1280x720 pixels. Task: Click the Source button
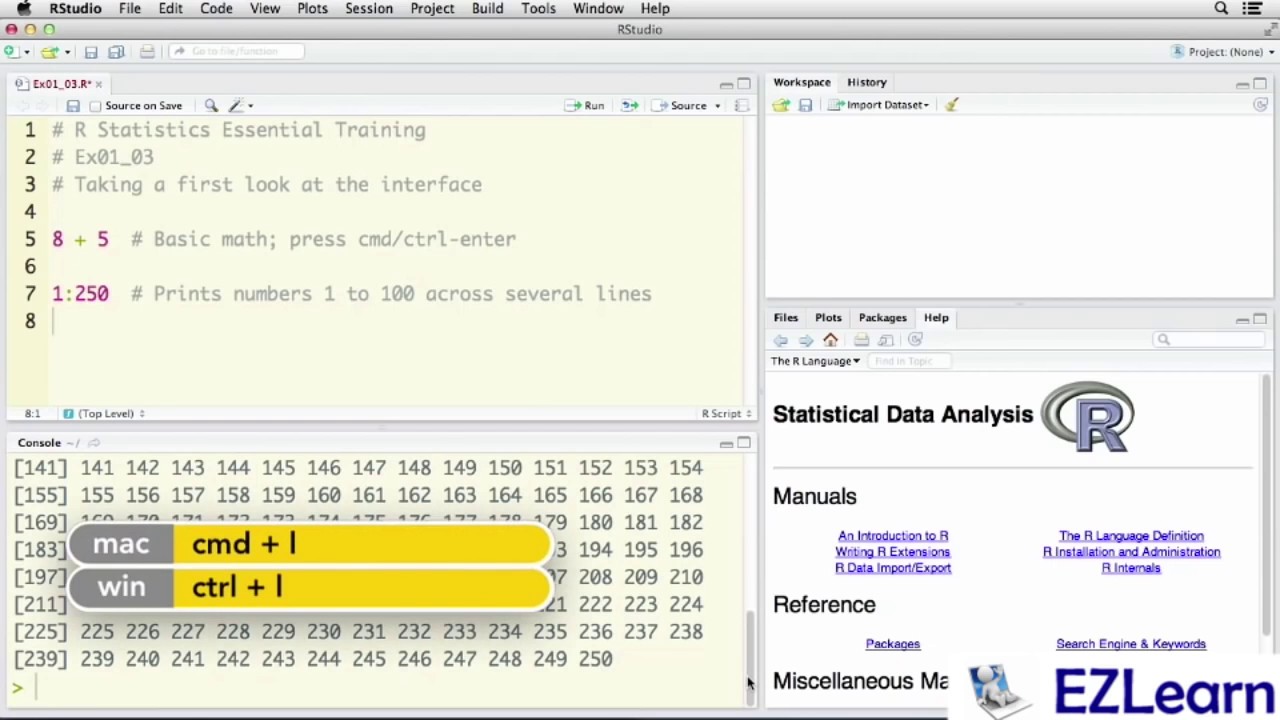click(x=680, y=105)
